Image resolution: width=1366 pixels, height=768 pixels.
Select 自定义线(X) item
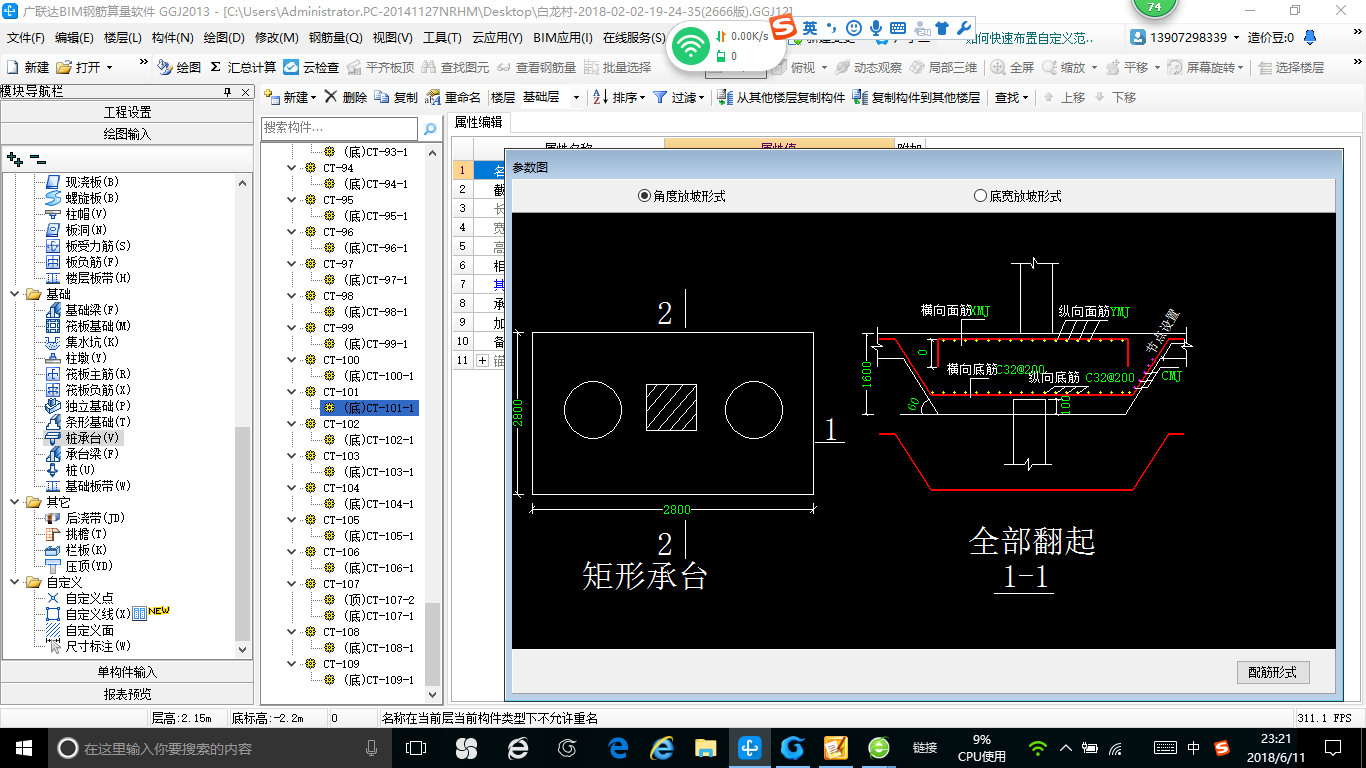(x=98, y=614)
